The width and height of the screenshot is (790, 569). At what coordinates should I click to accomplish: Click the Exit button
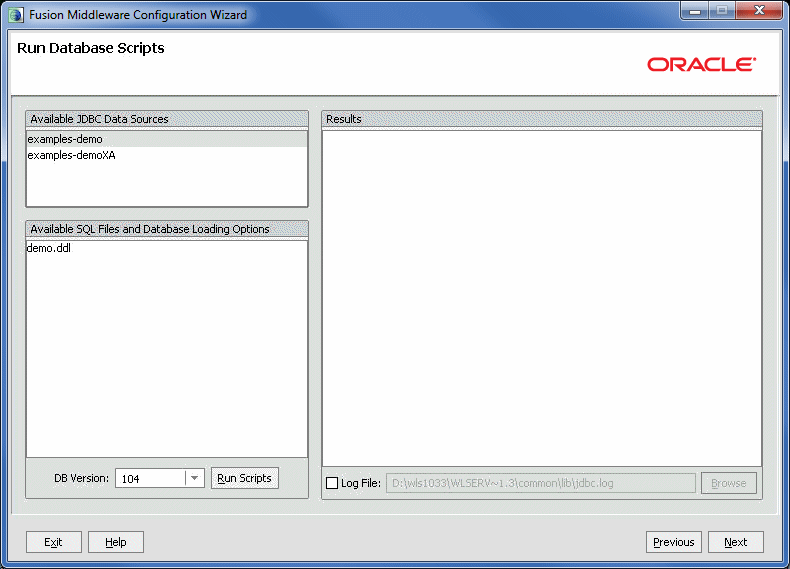coord(53,542)
